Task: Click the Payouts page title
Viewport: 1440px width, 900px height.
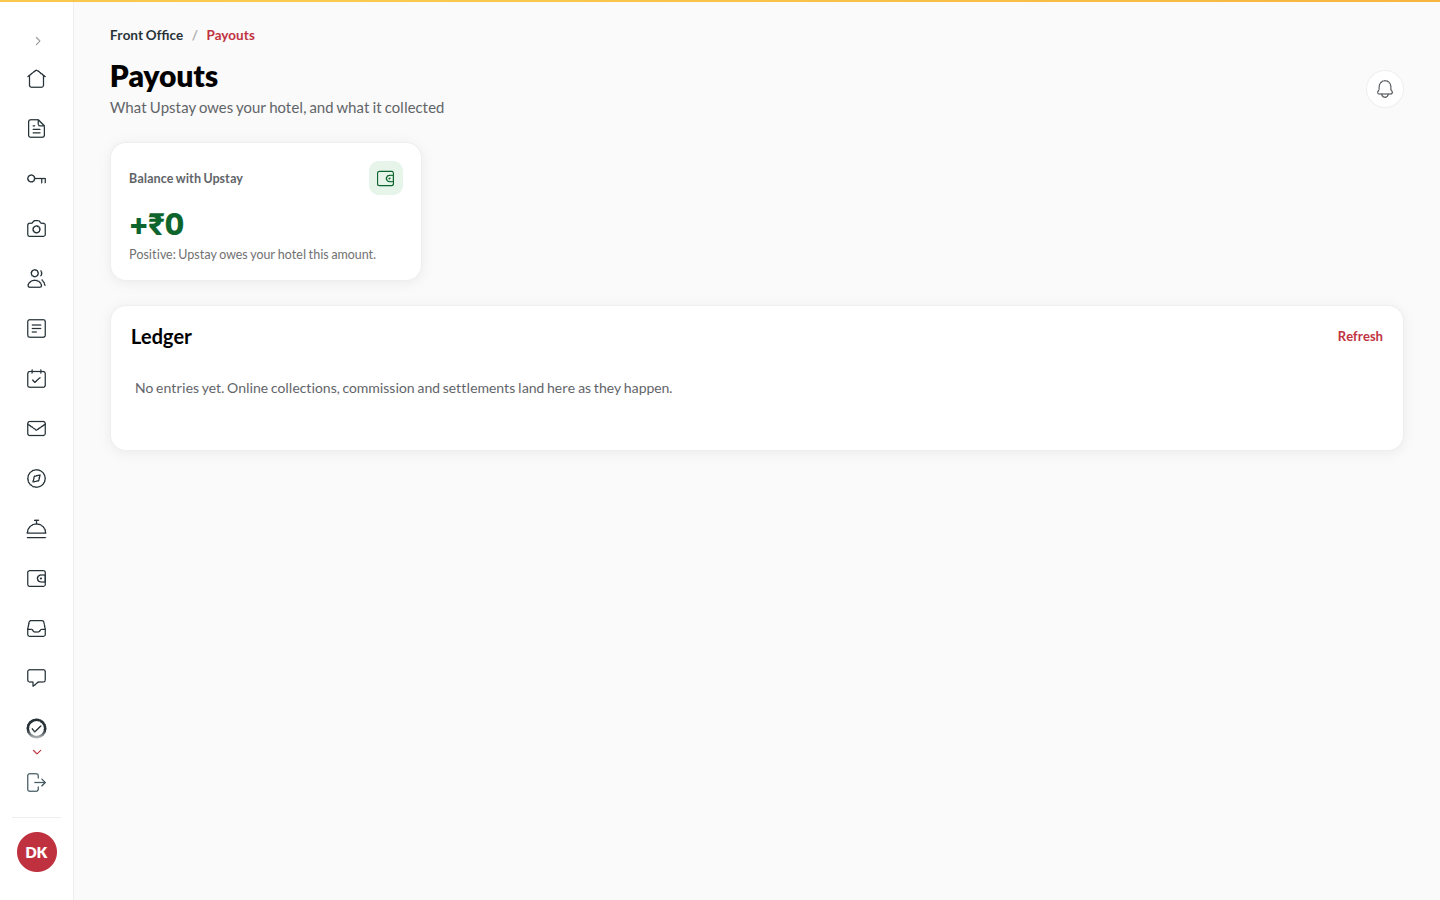Action: (164, 77)
